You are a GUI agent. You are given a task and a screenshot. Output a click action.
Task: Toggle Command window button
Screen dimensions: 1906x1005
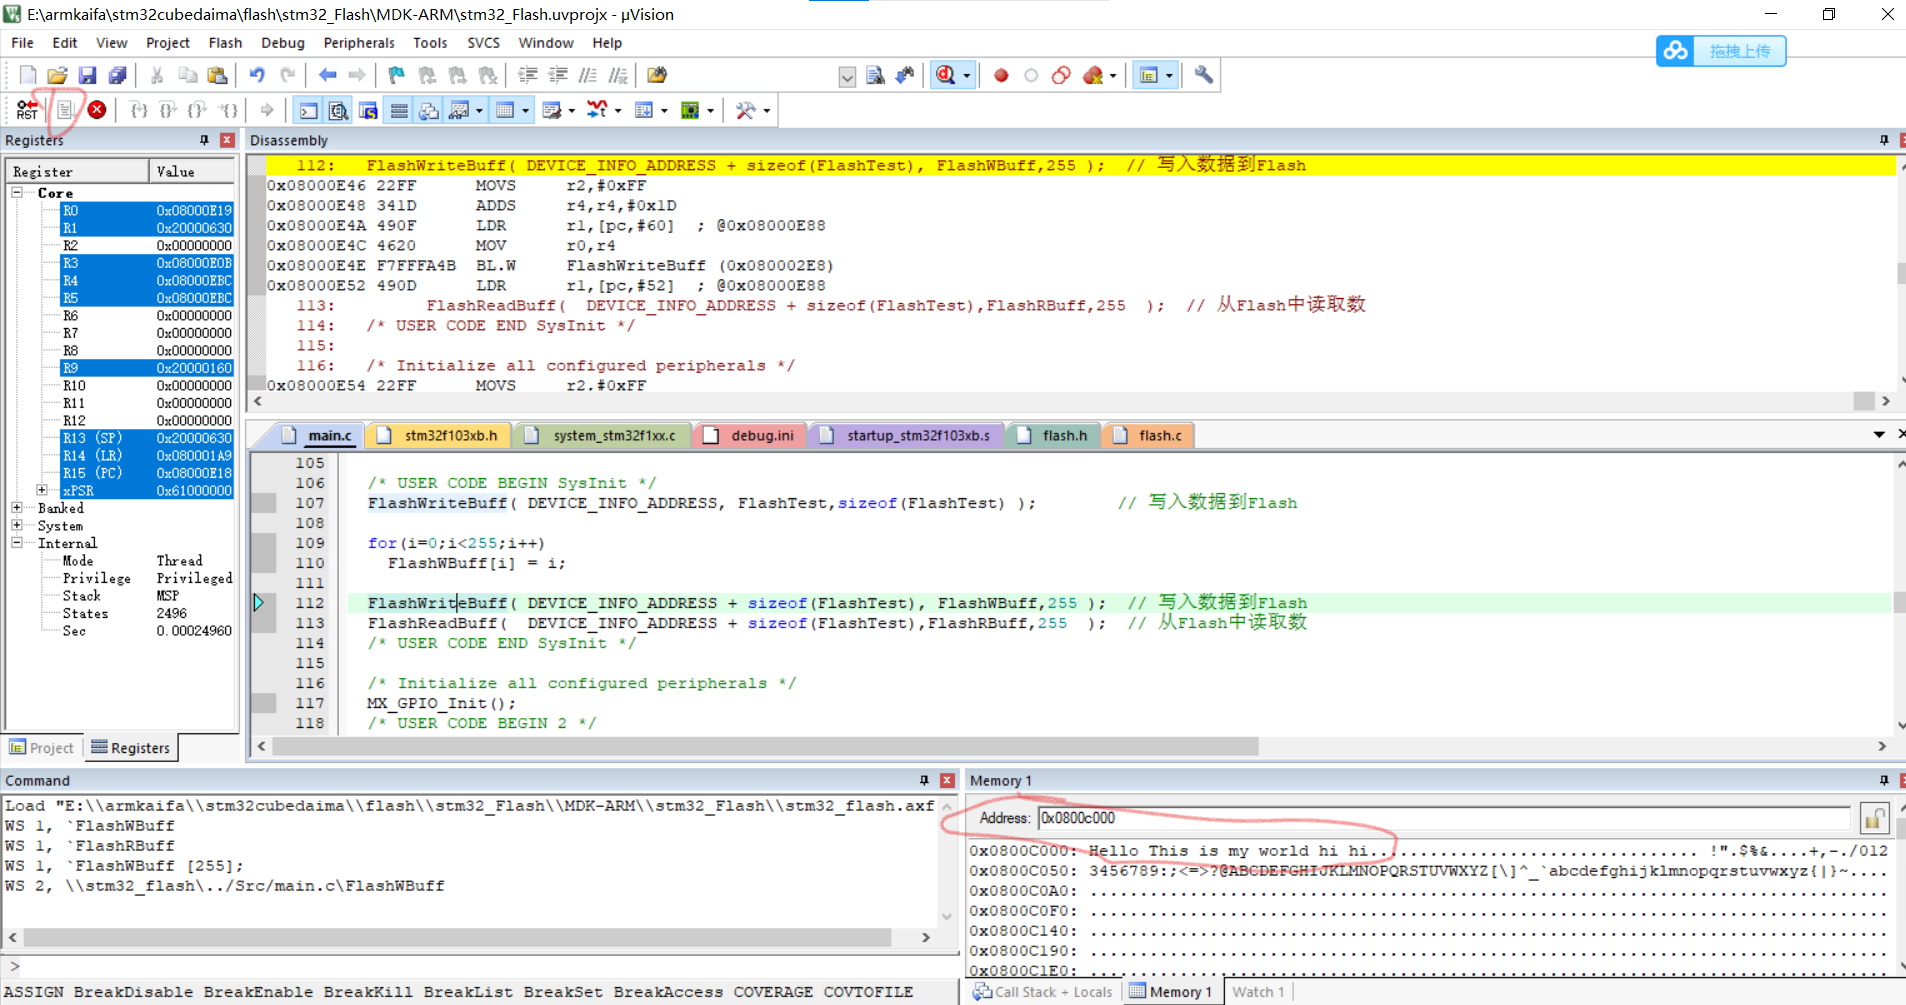coord(309,110)
